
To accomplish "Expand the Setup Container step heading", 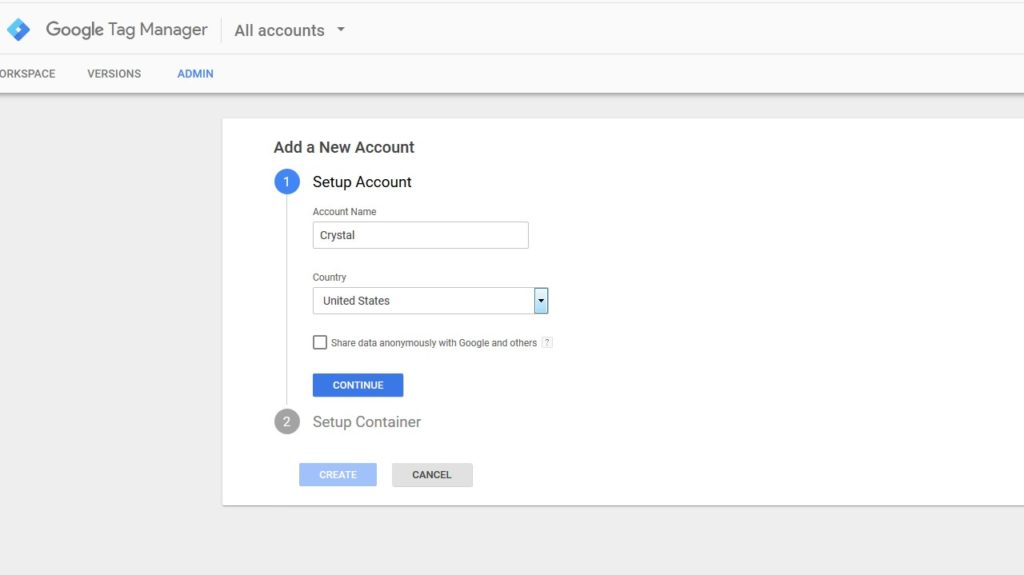I will tap(366, 422).
